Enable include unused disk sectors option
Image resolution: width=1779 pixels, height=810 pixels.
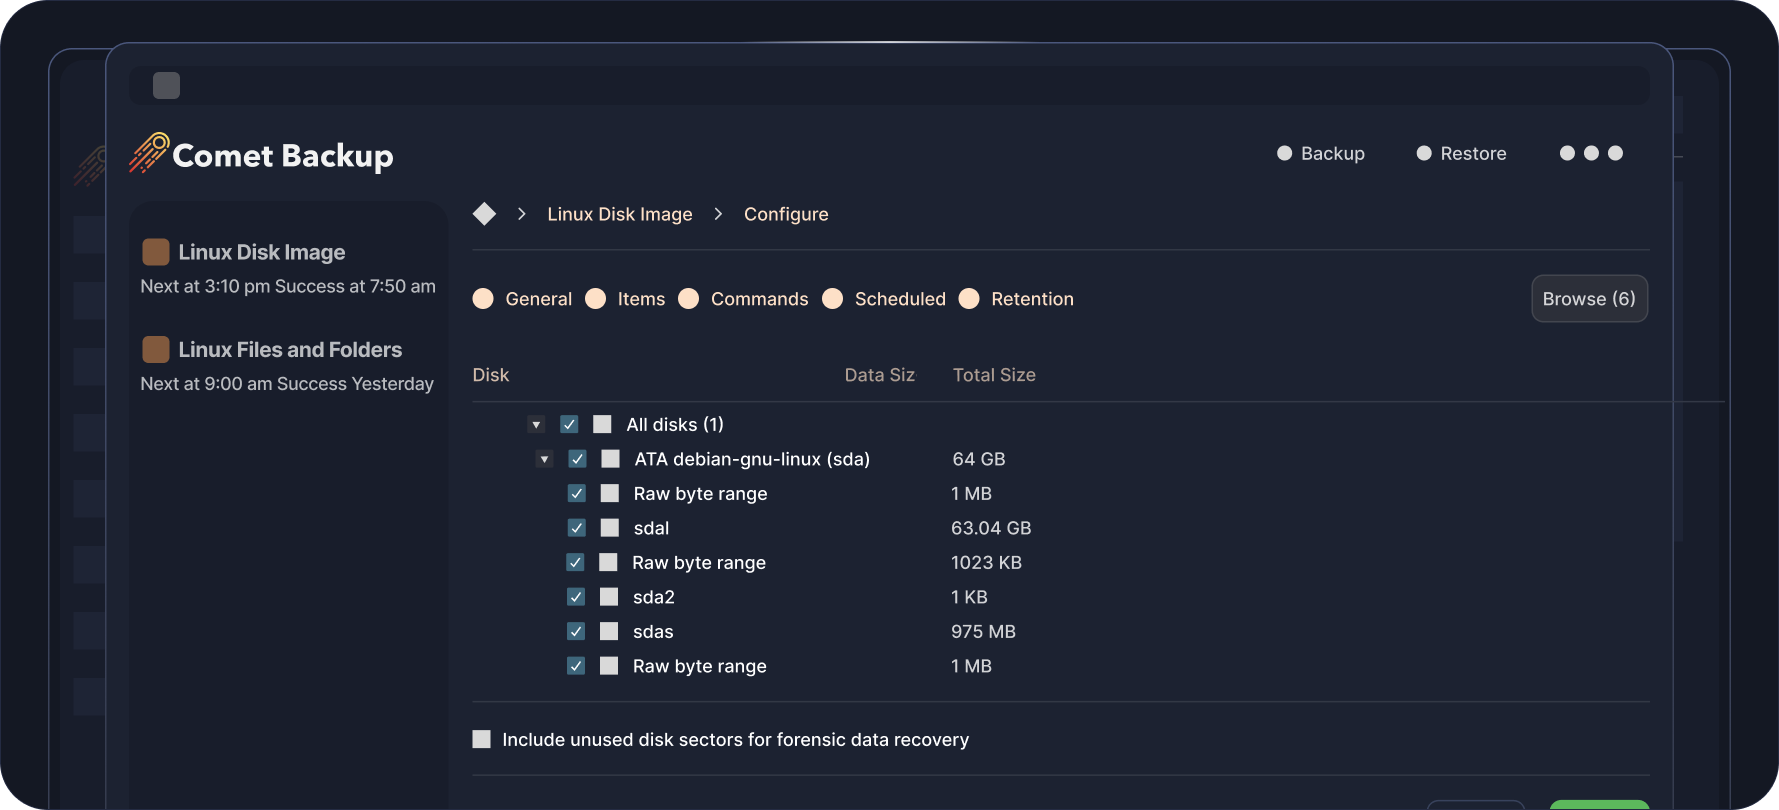coord(482,739)
